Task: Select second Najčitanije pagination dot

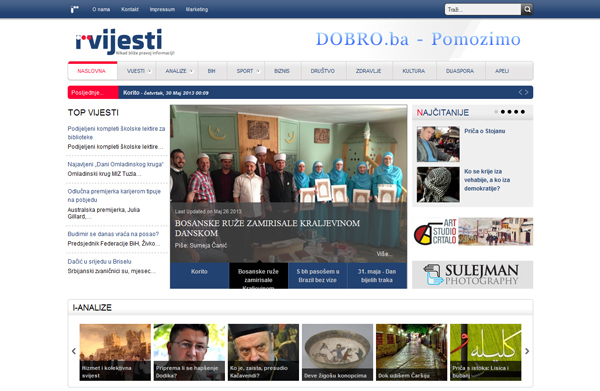Action: 503,112
